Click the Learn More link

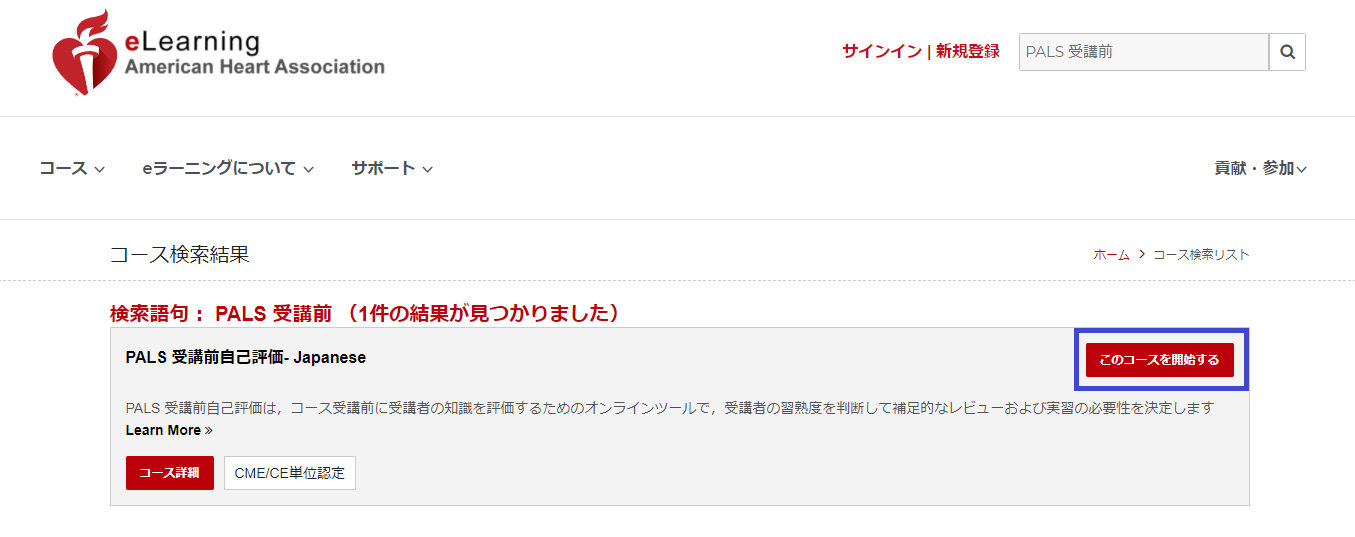[x=163, y=430]
